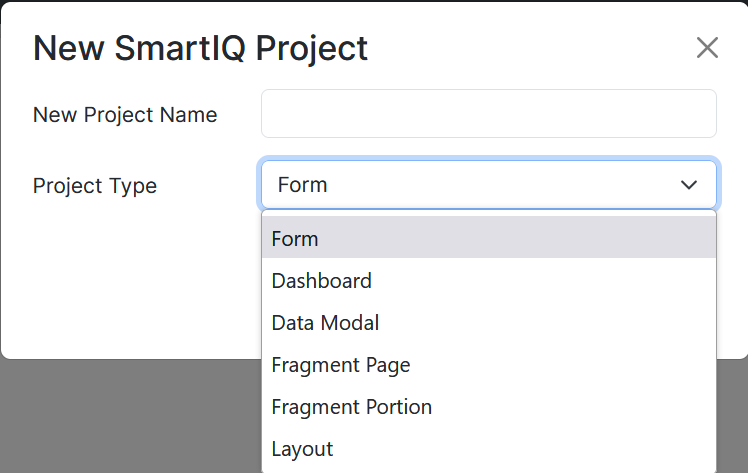Close the New SmartIQ Project dialog

[x=707, y=48]
